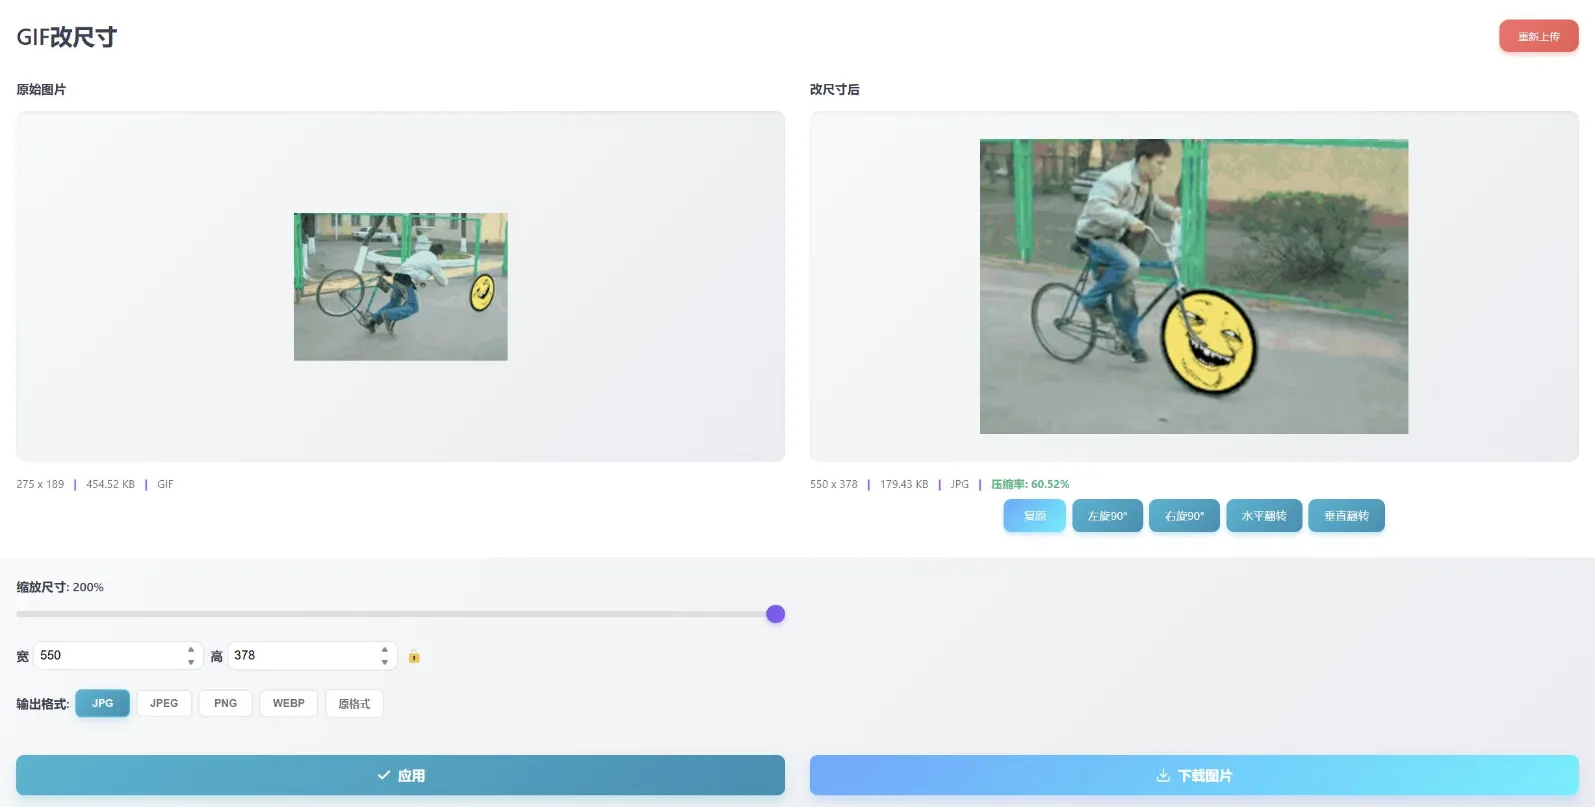Screen dimensions: 1595x807
Task: Apply the resize with 应用 button
Action: point(400,775)
